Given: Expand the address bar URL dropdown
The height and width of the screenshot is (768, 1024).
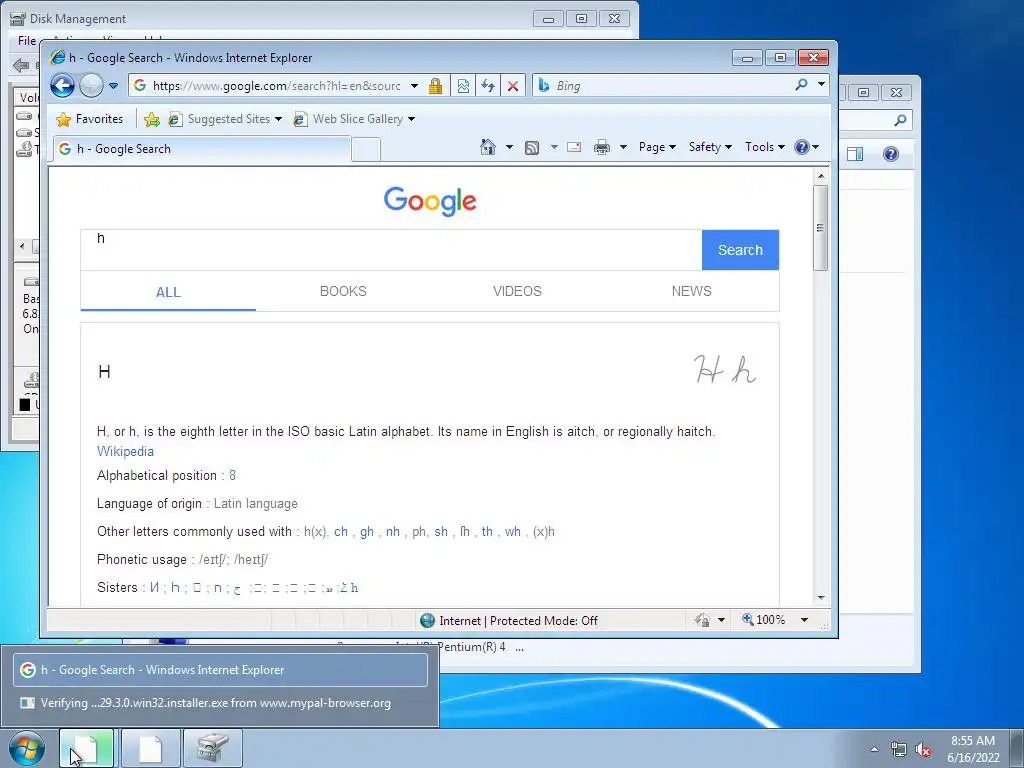Looking at the screenshot, I should (414, 86).
